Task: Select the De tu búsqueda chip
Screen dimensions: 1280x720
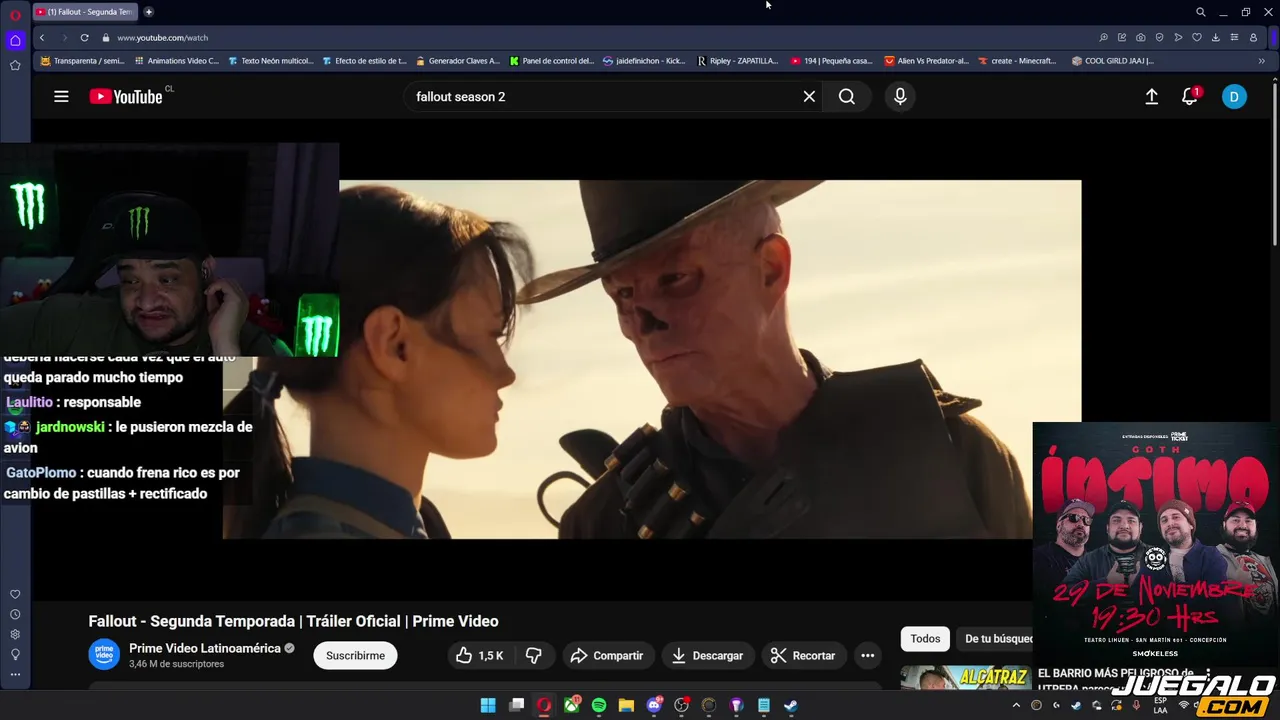Action: [x=997, y=638]
